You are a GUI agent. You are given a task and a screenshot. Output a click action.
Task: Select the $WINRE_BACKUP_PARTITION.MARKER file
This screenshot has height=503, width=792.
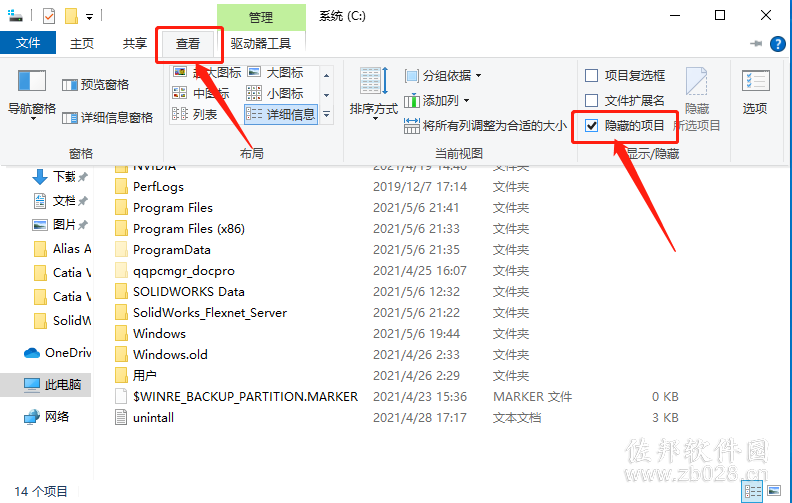click(x=245, y=396)
